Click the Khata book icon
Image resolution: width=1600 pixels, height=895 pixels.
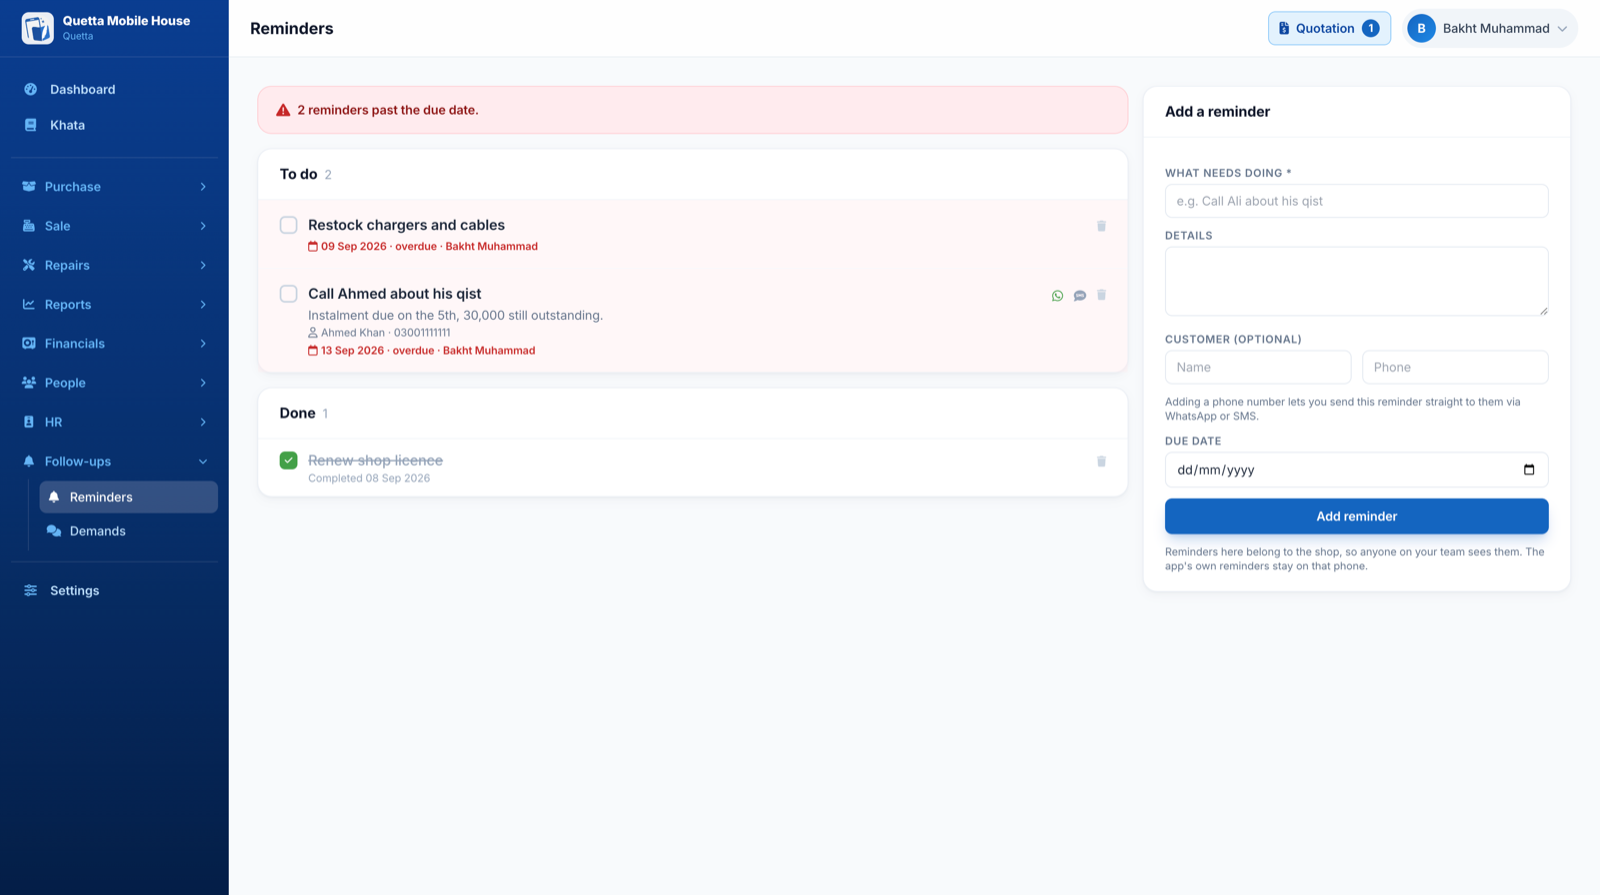click(31, 125)
